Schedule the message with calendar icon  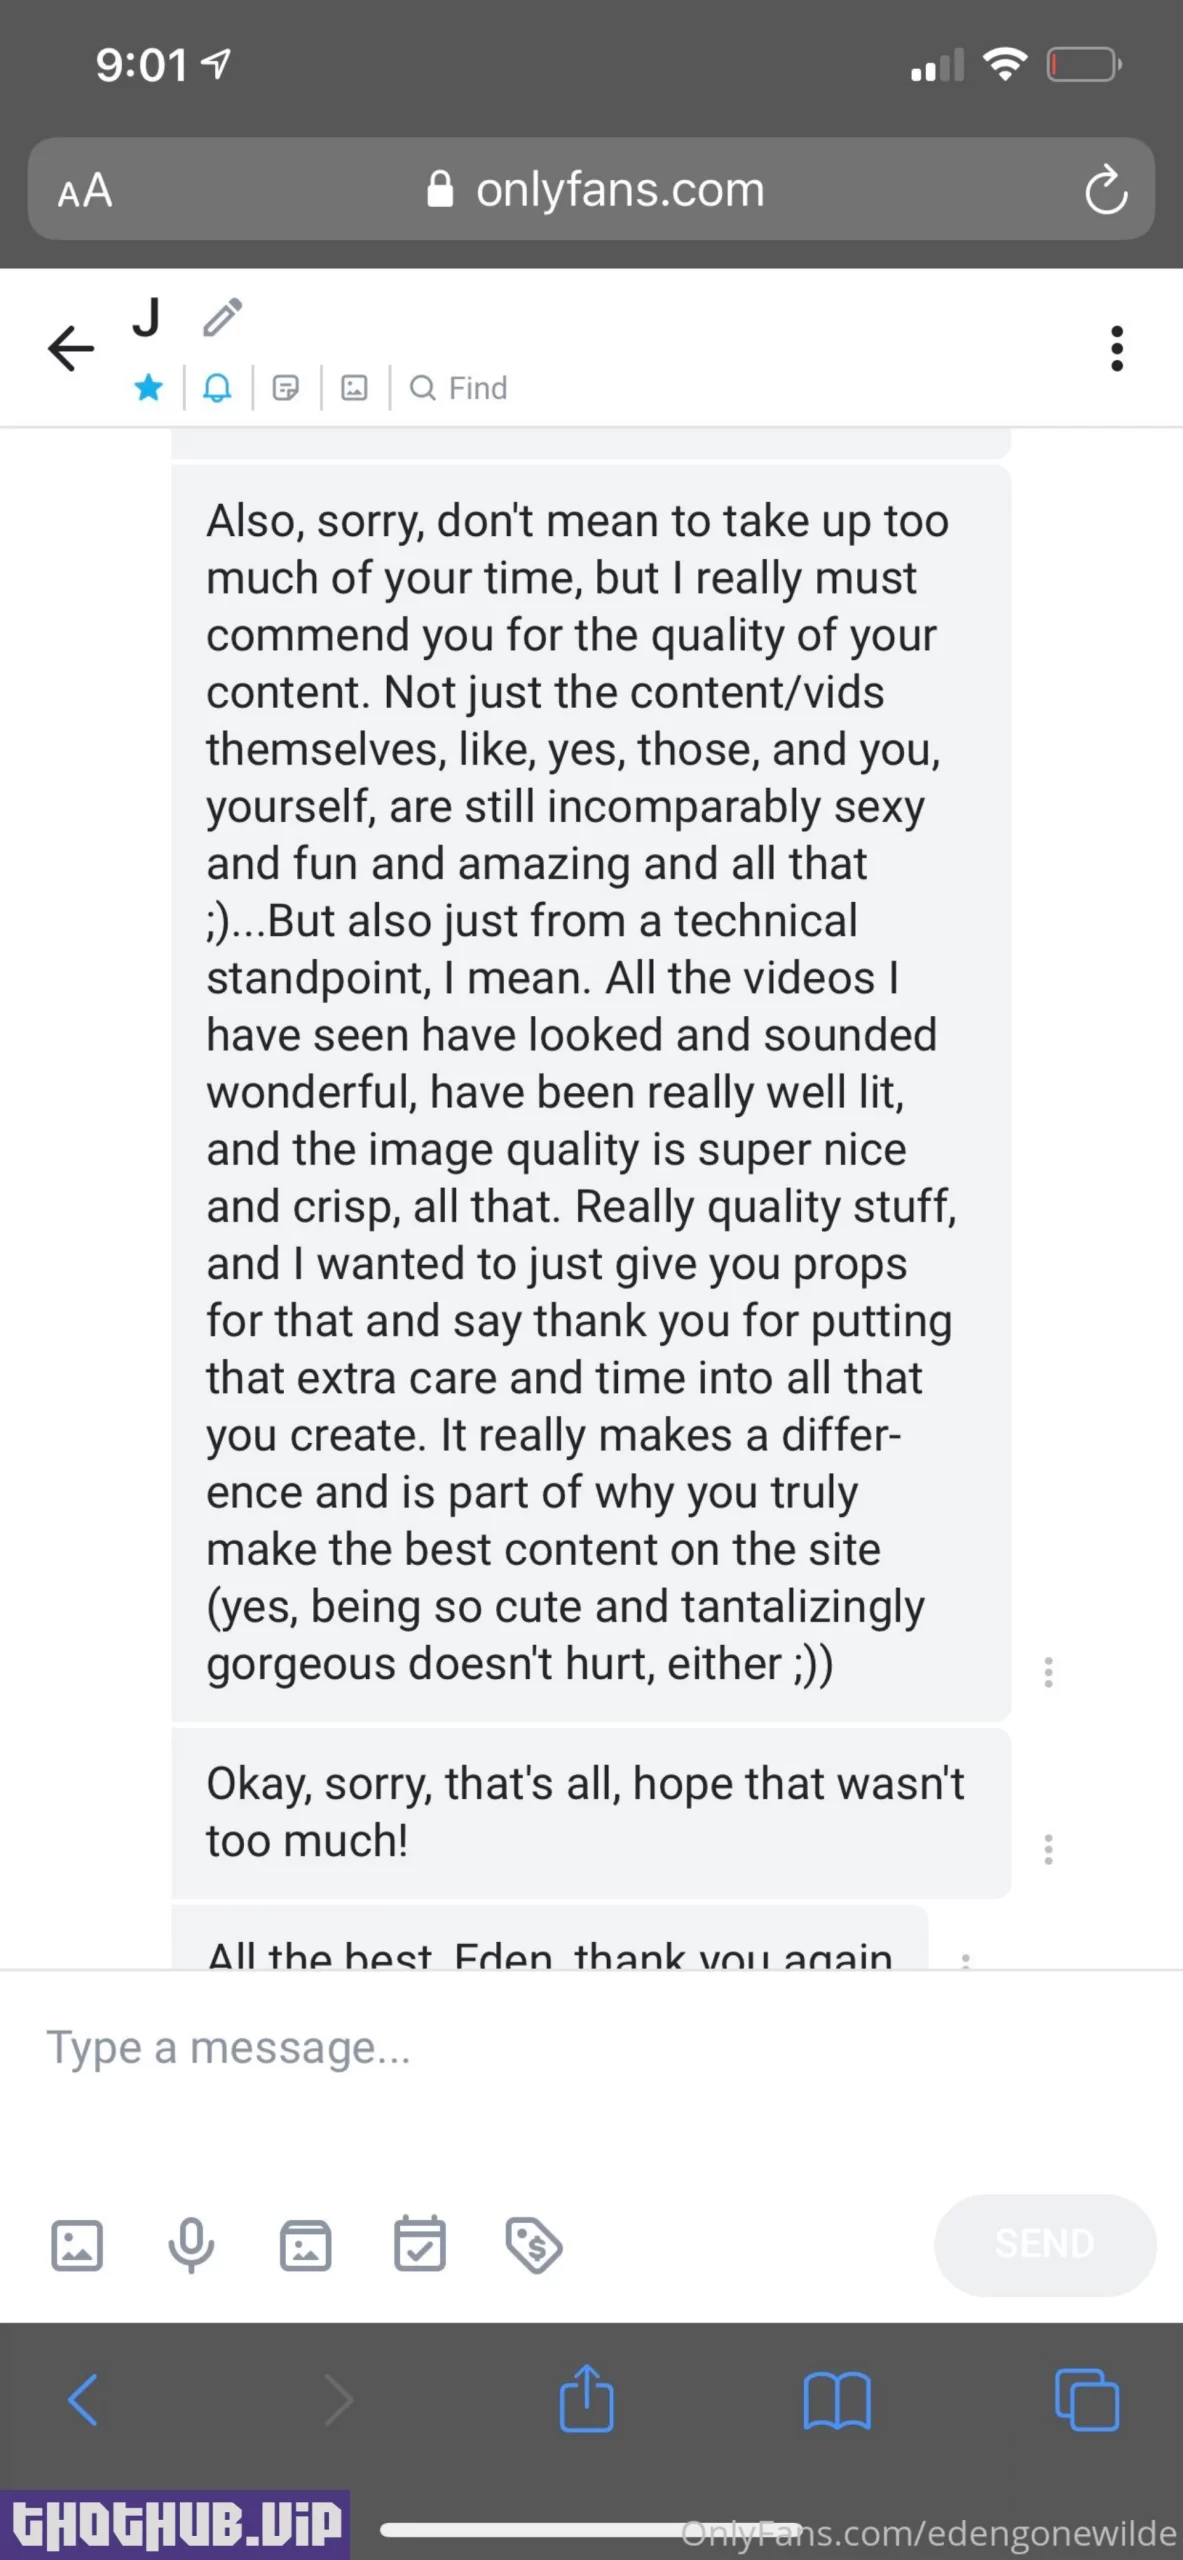click(420, 2245)
